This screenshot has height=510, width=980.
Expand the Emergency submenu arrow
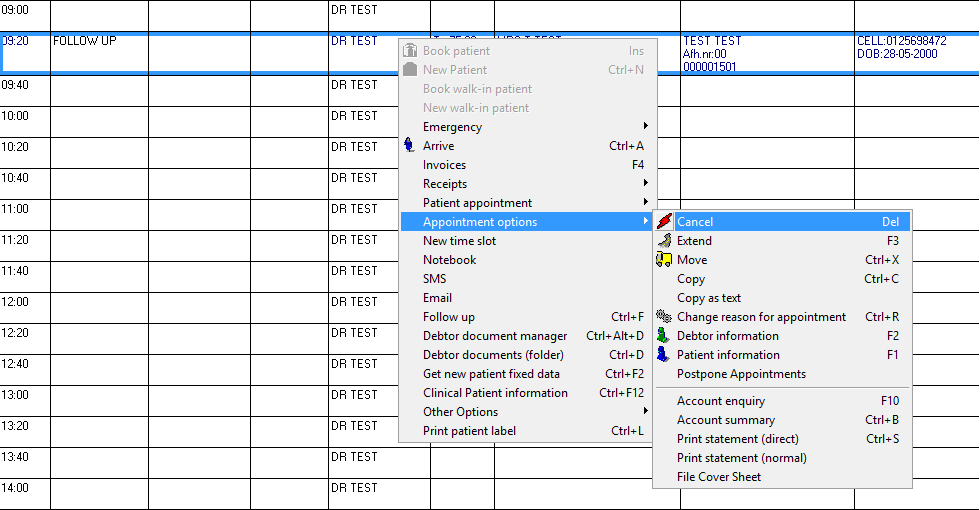tap(645, 127)
